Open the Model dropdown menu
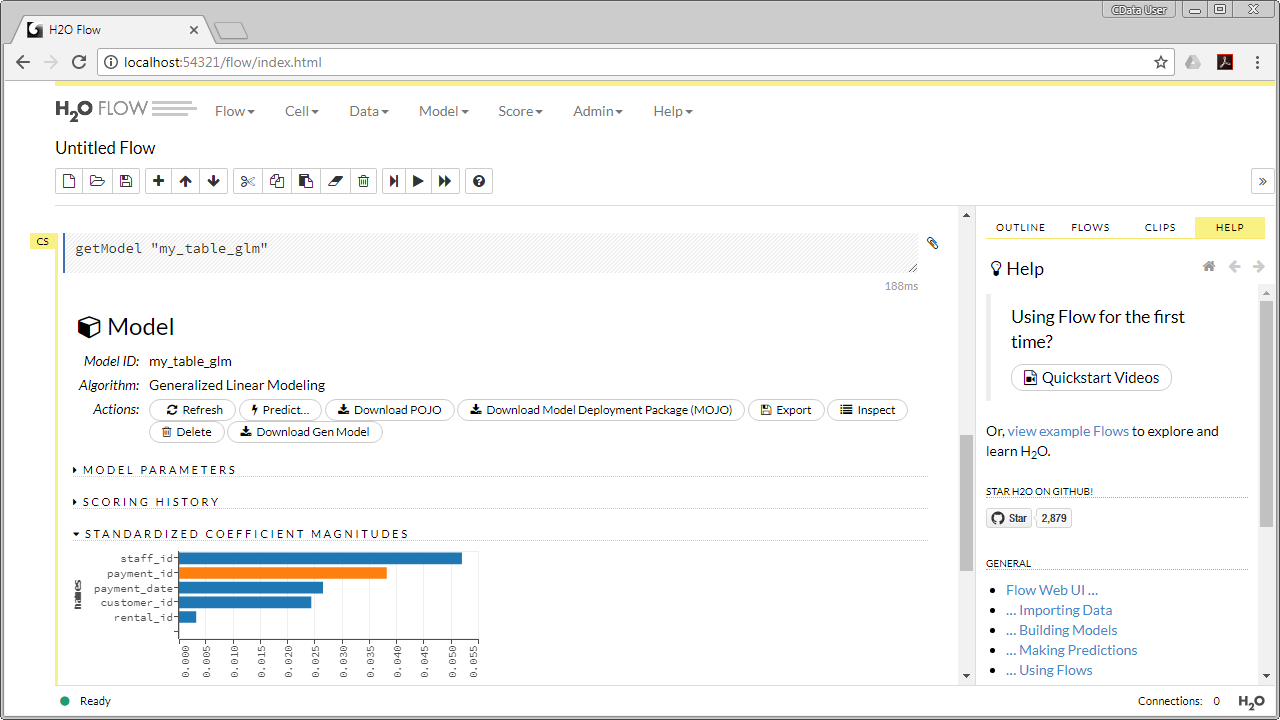The image size is (1280, 720). click(443, 111)
